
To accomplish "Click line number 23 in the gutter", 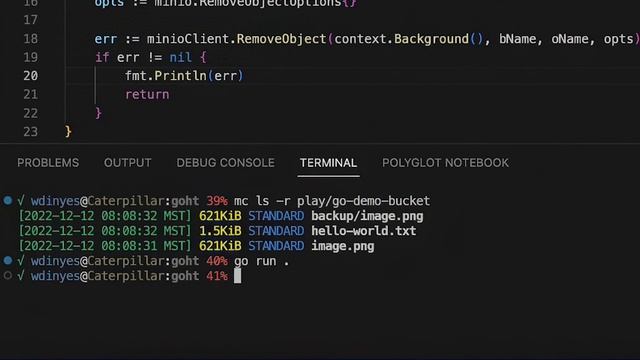I will (x=31, y=131).
